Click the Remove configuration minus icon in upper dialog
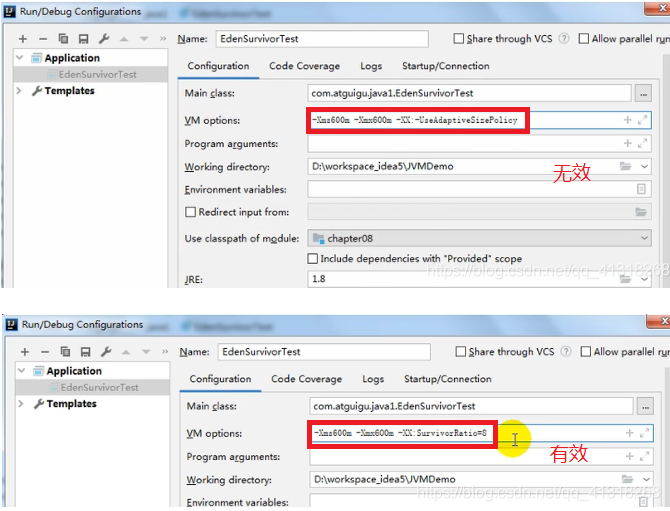The height and width of the screenshot is (511, 670). (x=43, y=39)
